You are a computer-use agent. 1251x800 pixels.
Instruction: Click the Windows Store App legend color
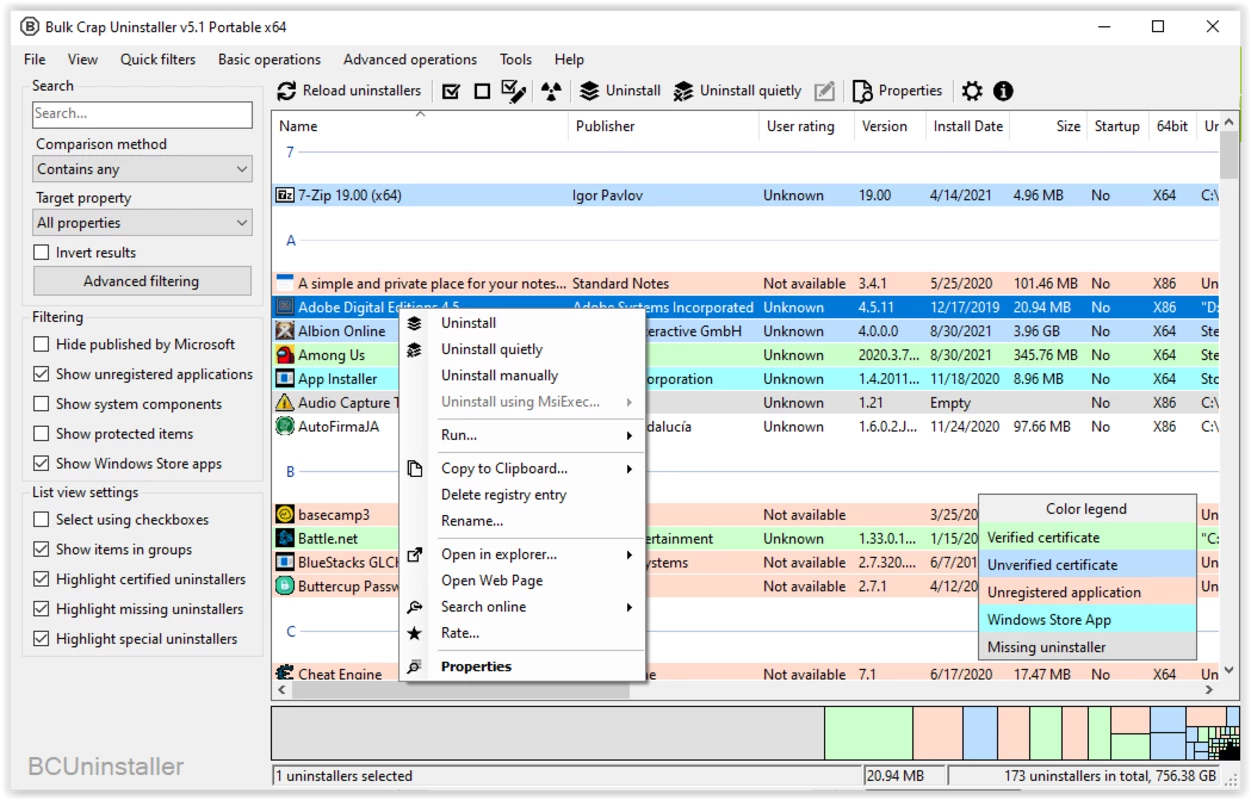coord(1087,620)
